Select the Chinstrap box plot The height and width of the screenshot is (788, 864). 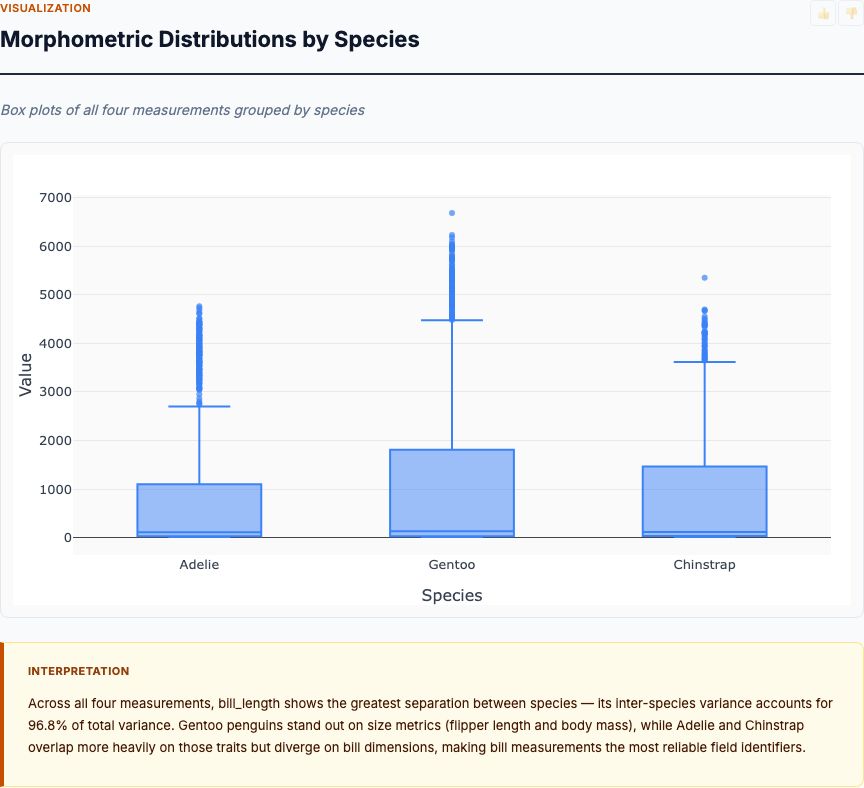(x=705, y=498)
